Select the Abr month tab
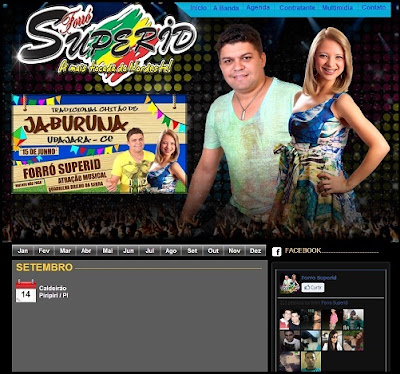This screenshot has height=374, width=400. click(x=86, y=251)
